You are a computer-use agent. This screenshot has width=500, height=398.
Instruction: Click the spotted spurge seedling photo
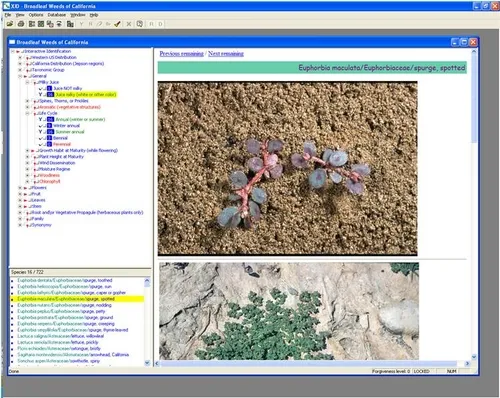pos(287,169)
